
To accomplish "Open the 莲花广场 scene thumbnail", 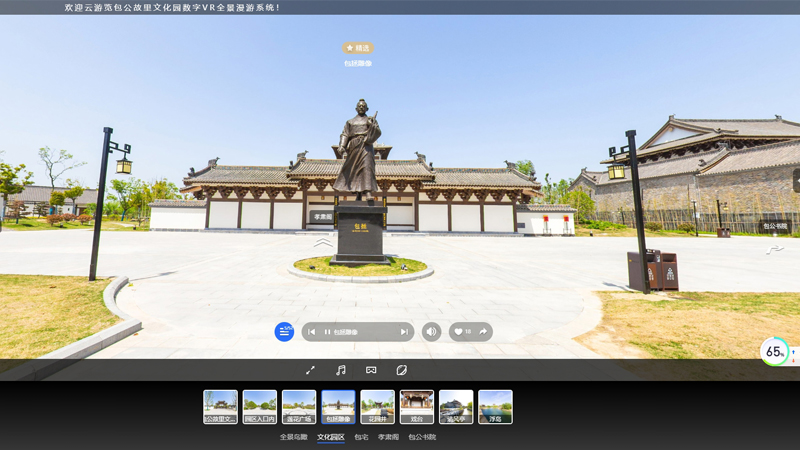I will pyautogui.click(x=299, y=407).
